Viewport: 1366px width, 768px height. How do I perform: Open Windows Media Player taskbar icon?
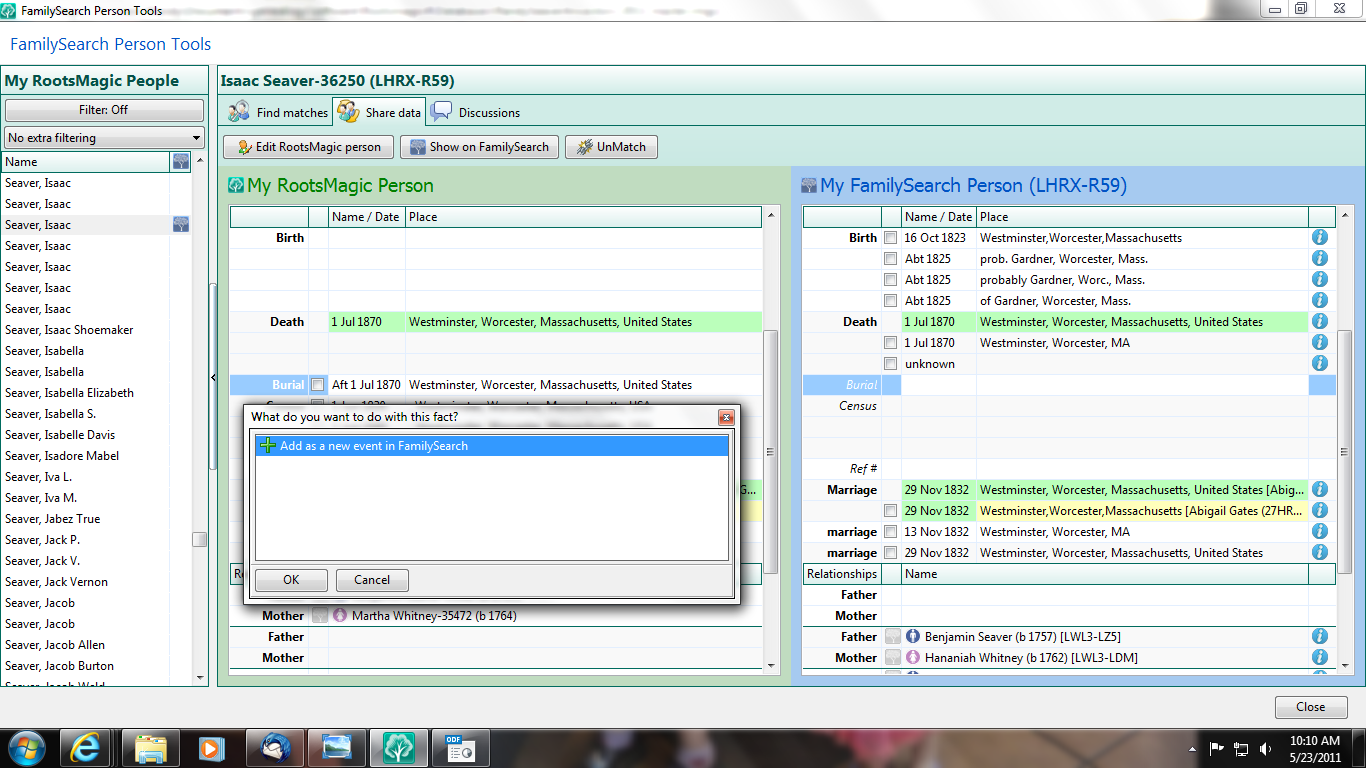(210, 748)
